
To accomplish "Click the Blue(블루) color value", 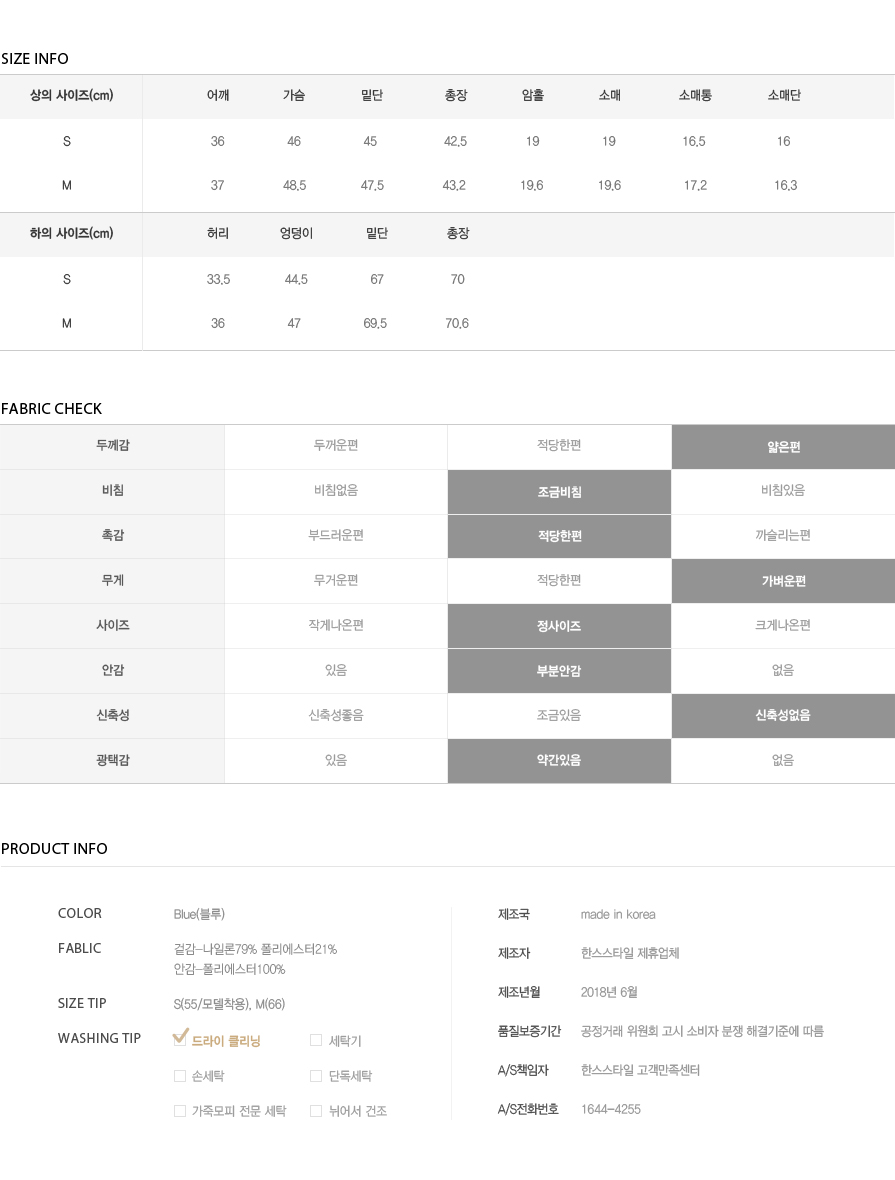I will (199, 914).
